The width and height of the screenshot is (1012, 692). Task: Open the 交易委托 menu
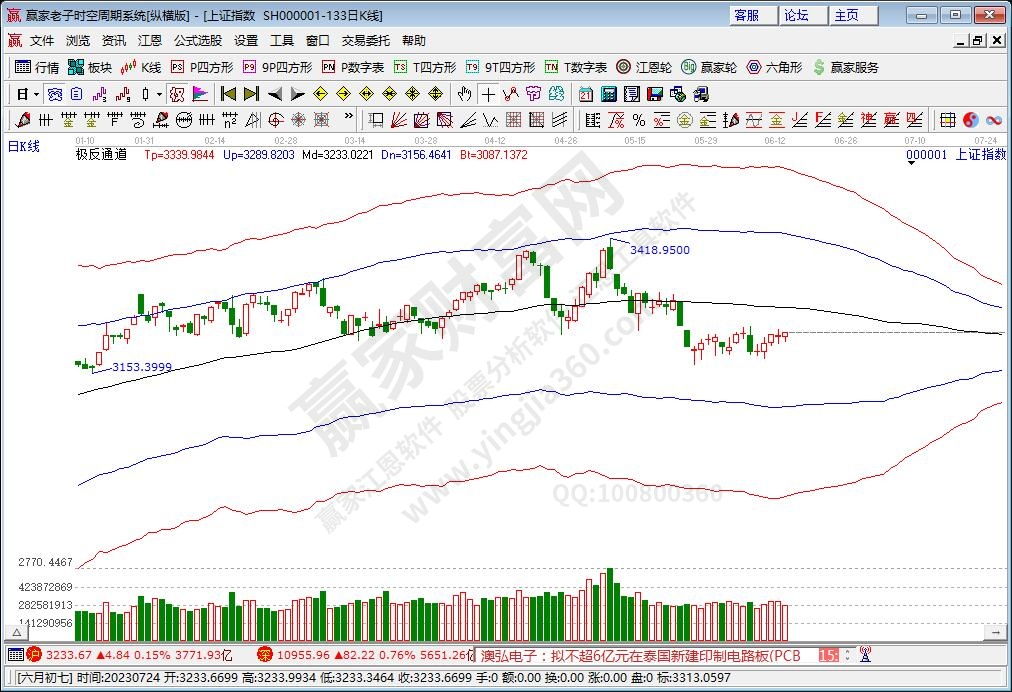[366, 41]
